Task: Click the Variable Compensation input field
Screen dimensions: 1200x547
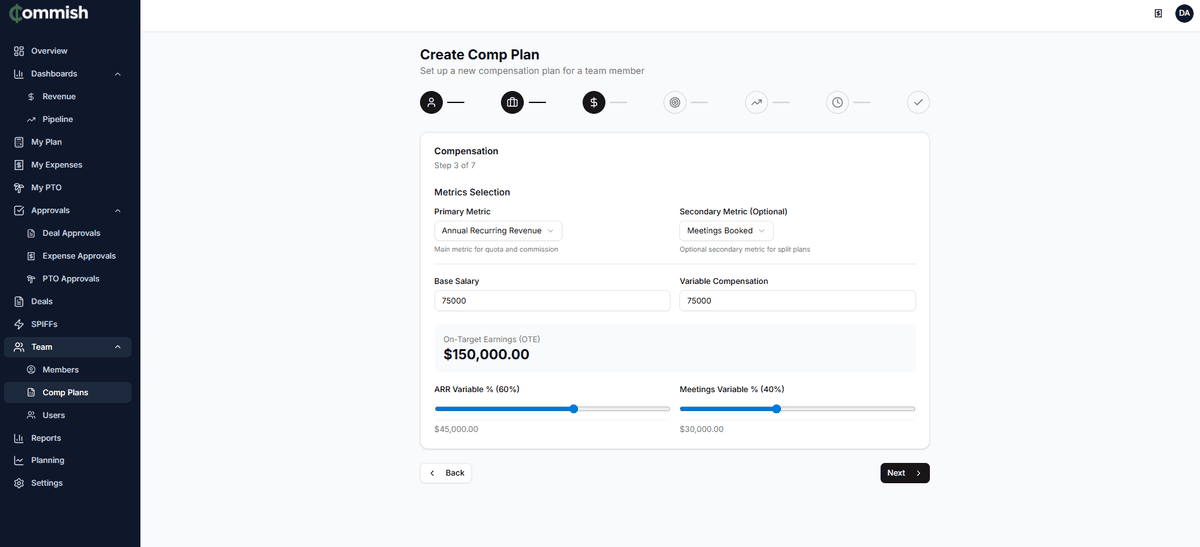Action: tap(798, 301)
